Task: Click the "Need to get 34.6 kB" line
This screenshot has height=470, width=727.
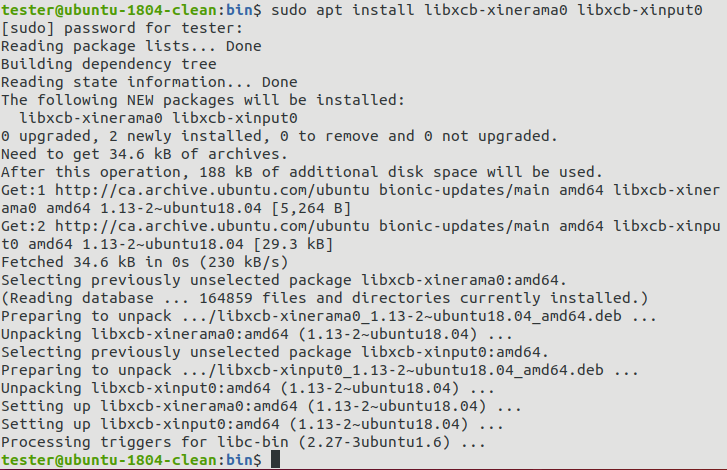Action: (x=144, y=154)
